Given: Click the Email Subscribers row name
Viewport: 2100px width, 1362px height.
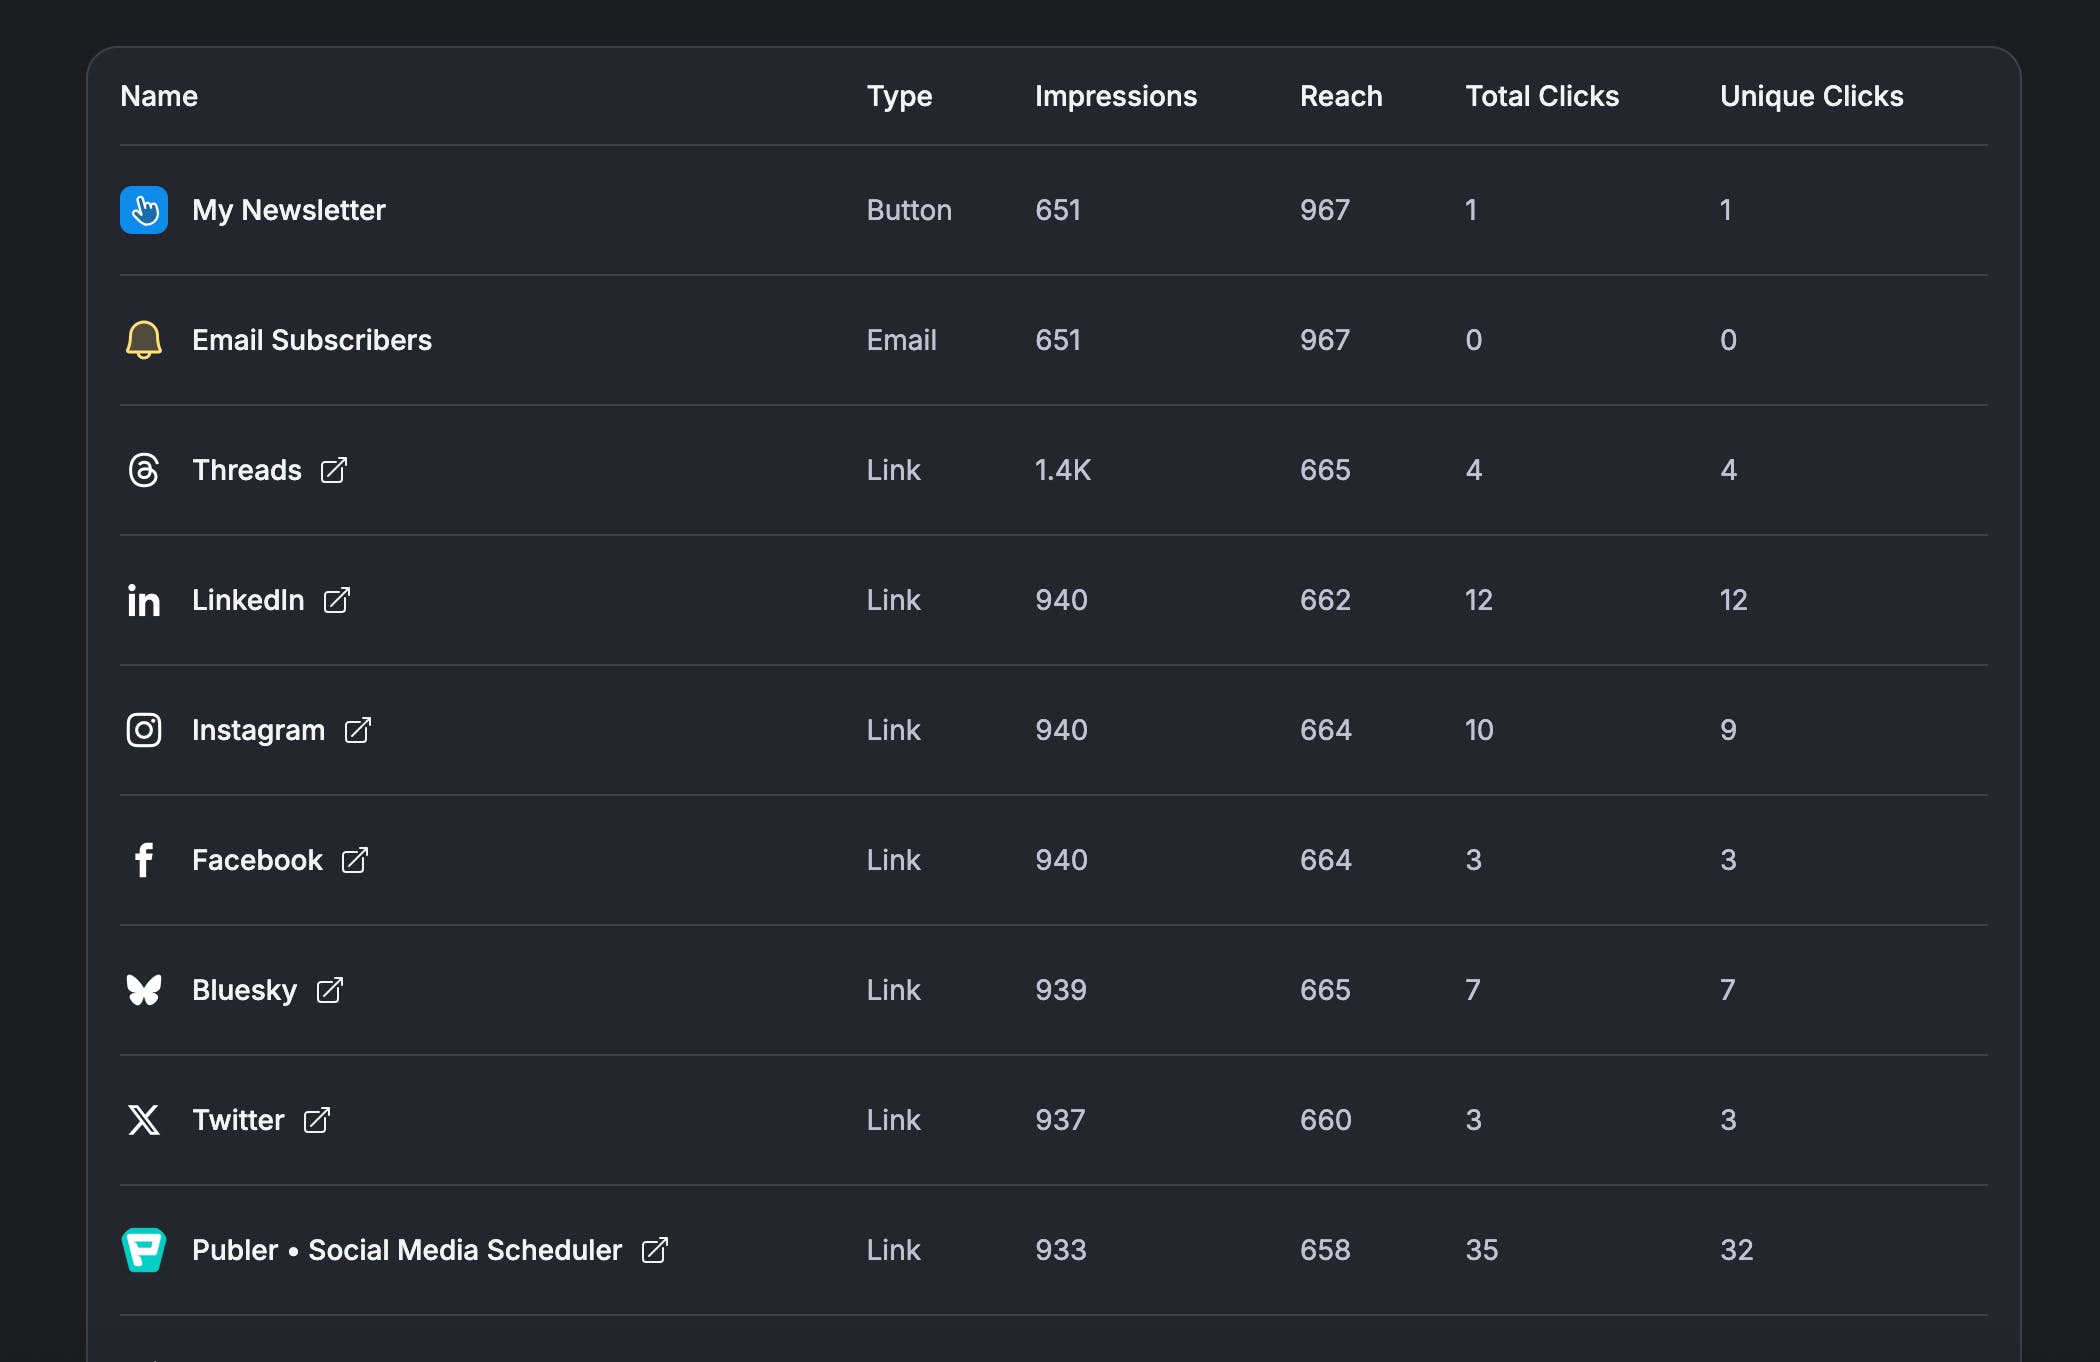Looking at the screenshot, I should 311,340.
